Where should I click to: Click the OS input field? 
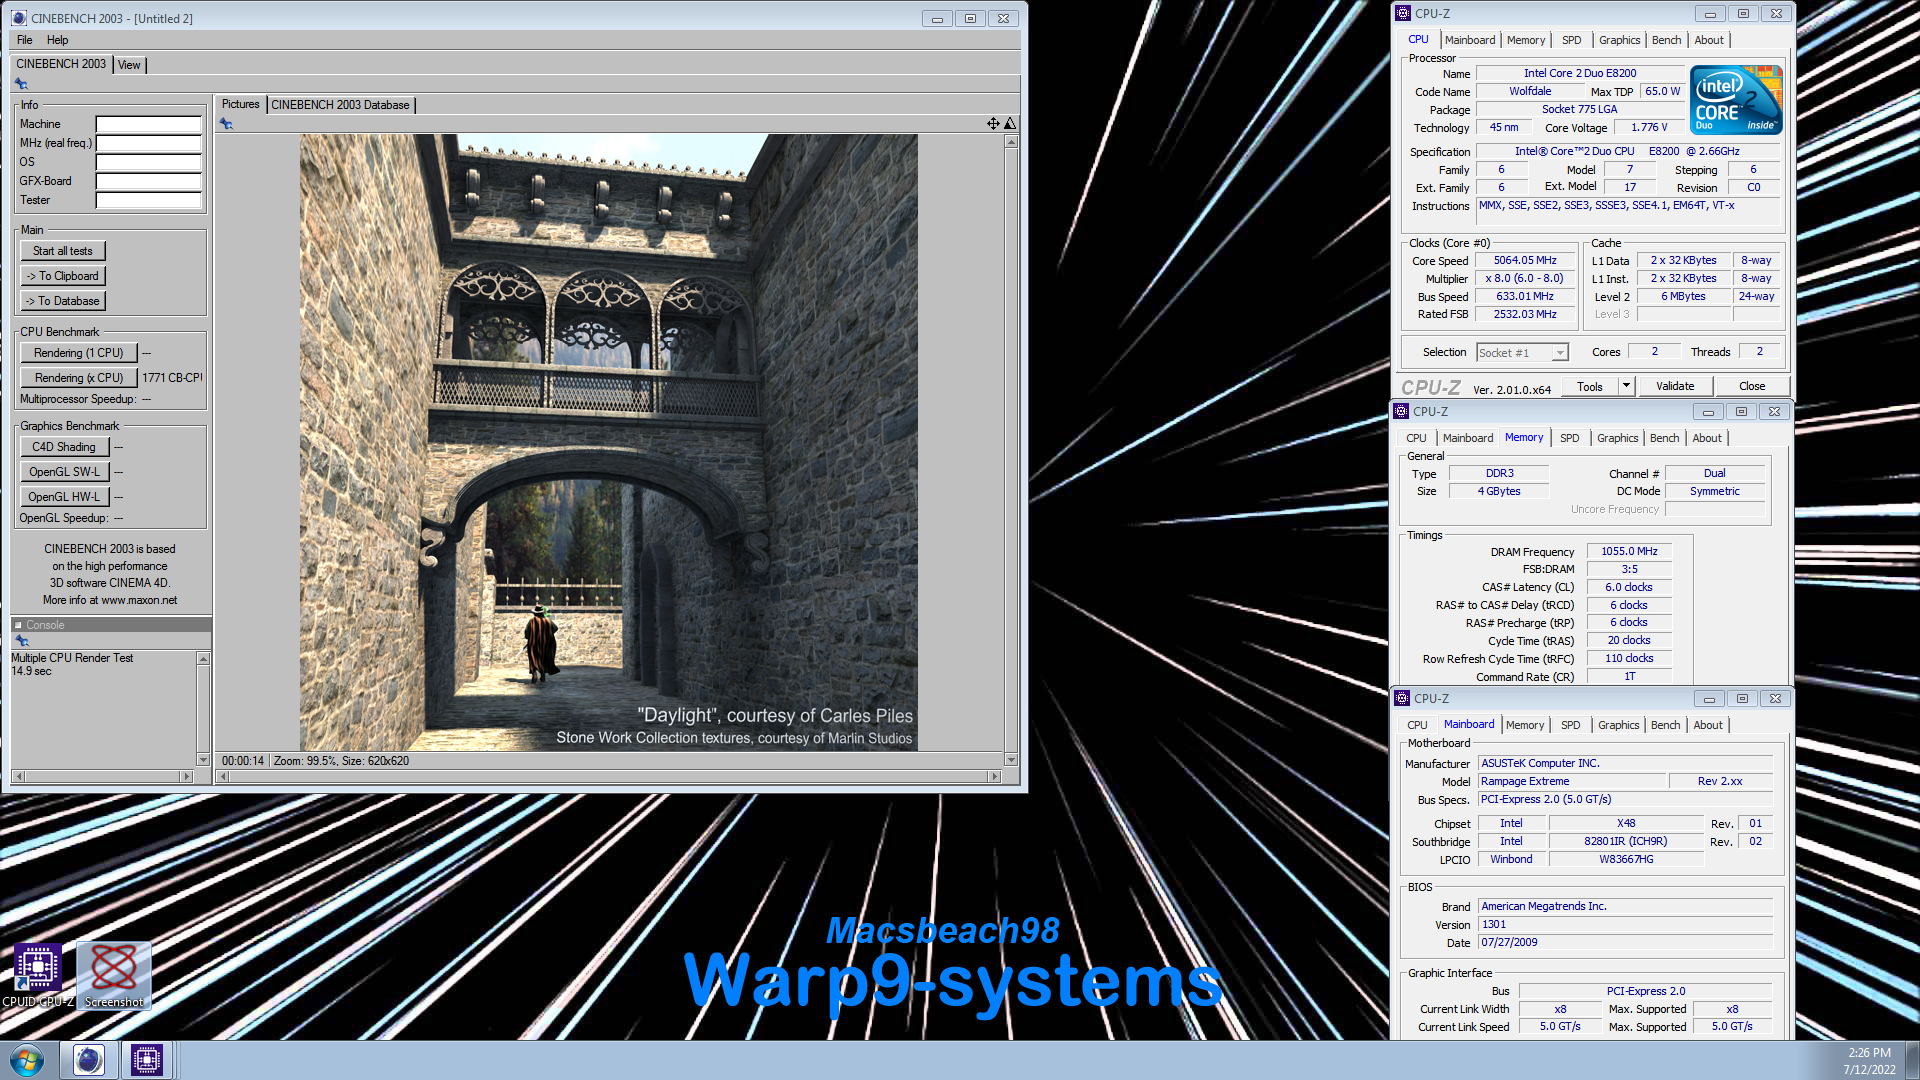148,162
